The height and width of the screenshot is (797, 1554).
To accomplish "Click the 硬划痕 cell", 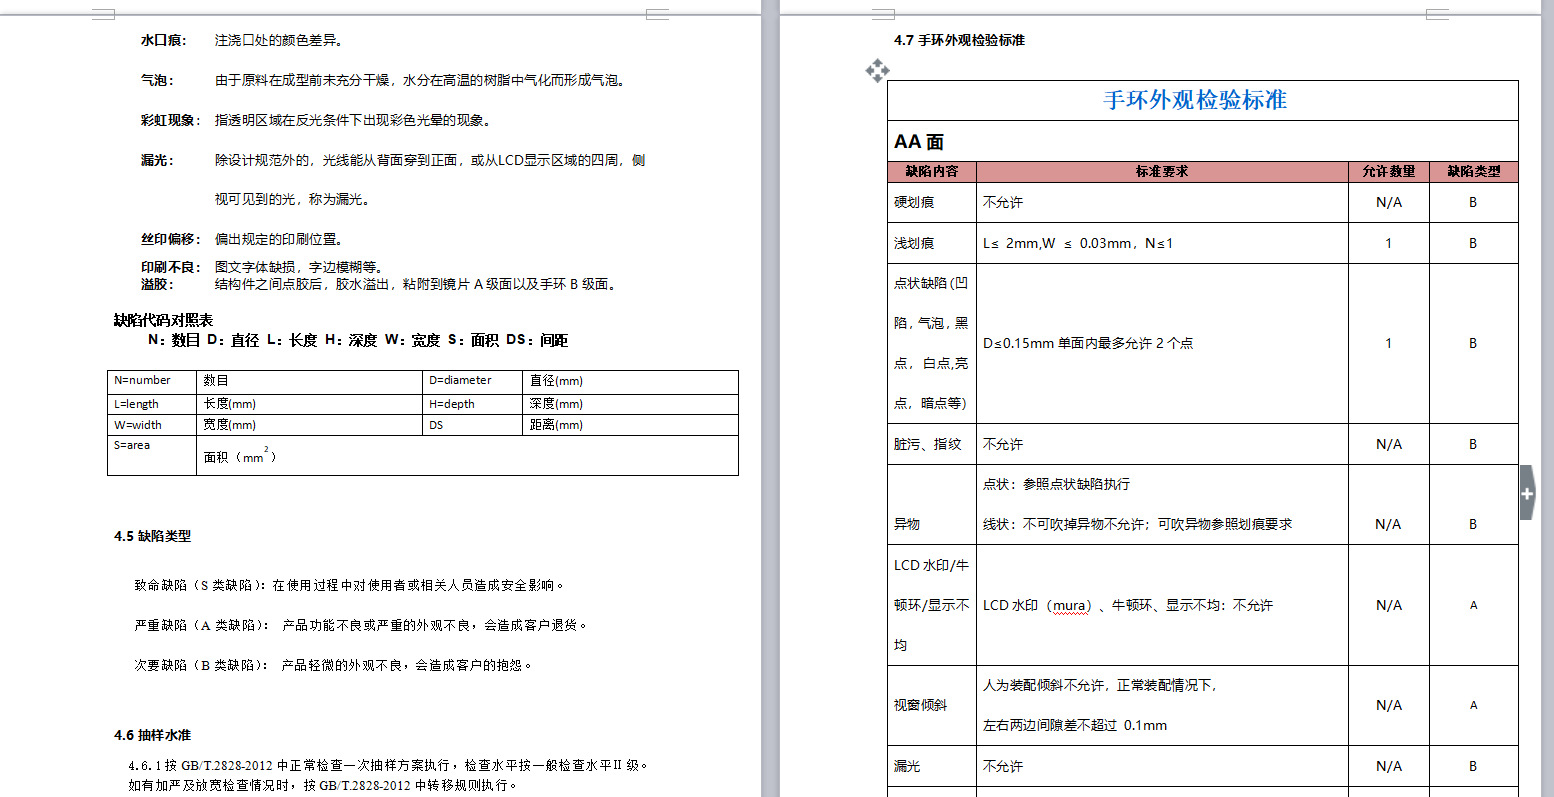I will point(932,203).
